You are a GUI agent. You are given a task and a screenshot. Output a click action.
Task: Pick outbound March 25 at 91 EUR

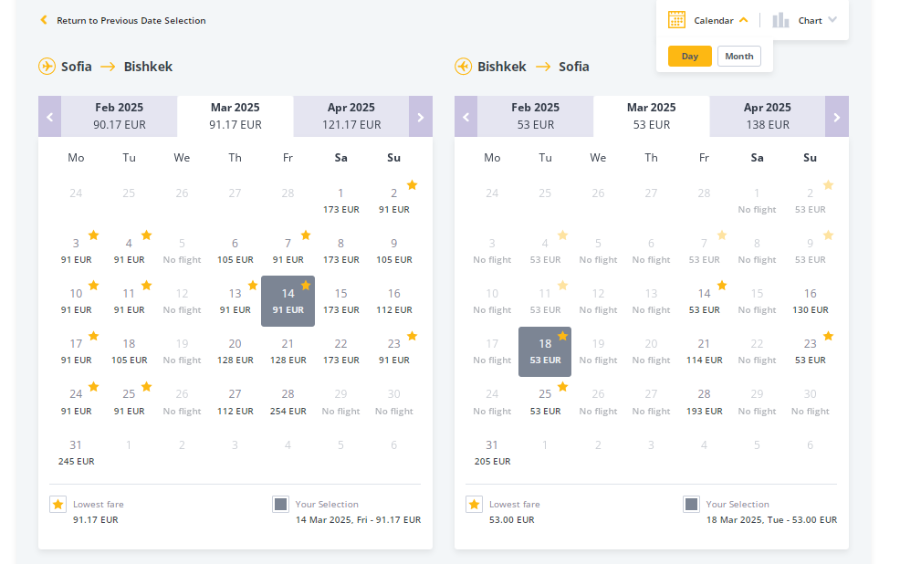click(x=129, y=402)
